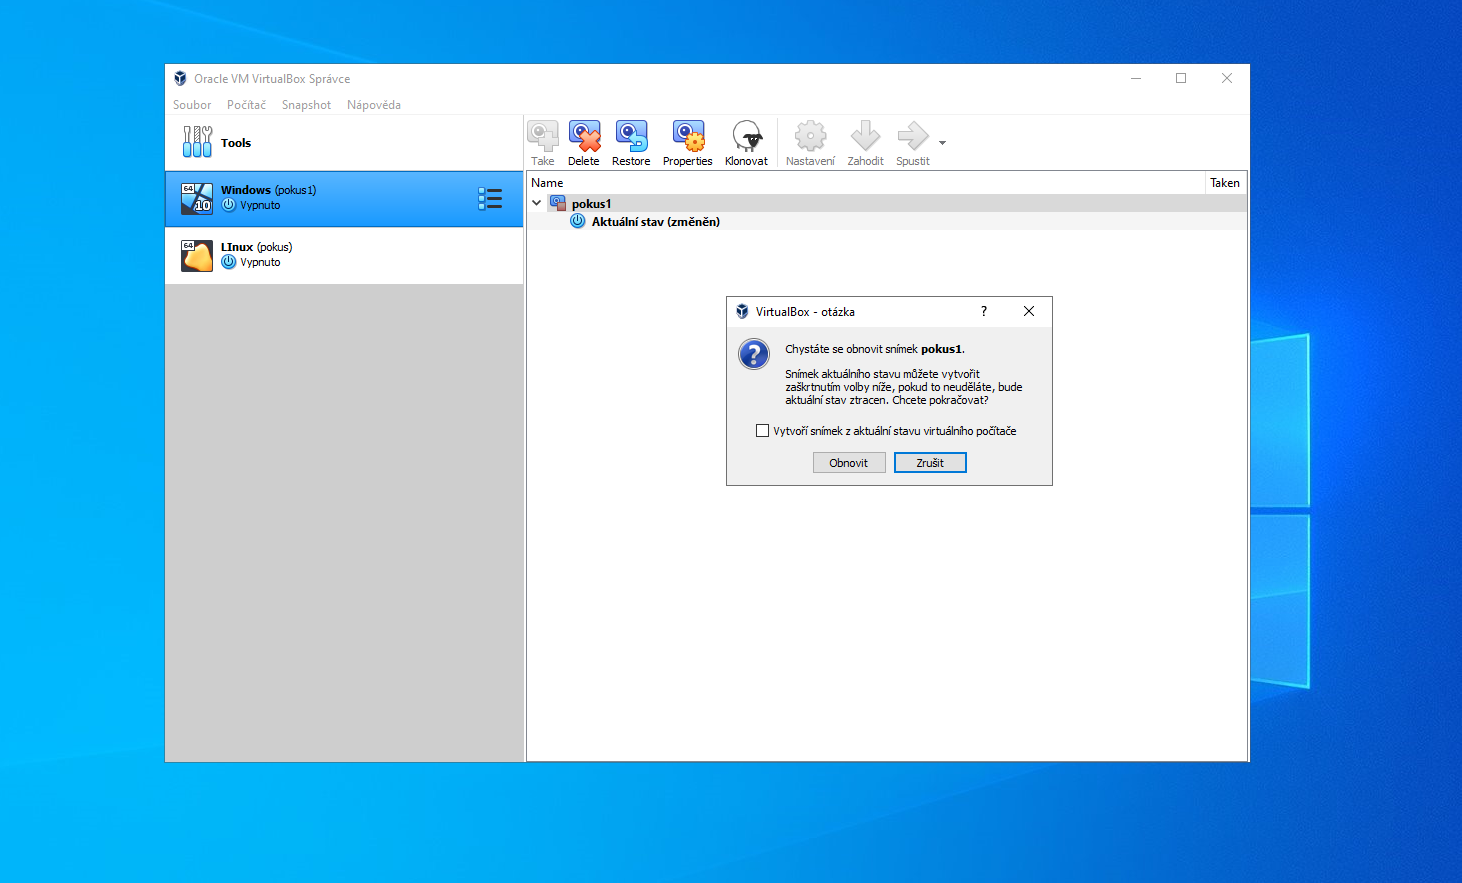Viewport: 1462px width, 883px height.
Task: Open the Snapshot menu
Action: point(306,105)
